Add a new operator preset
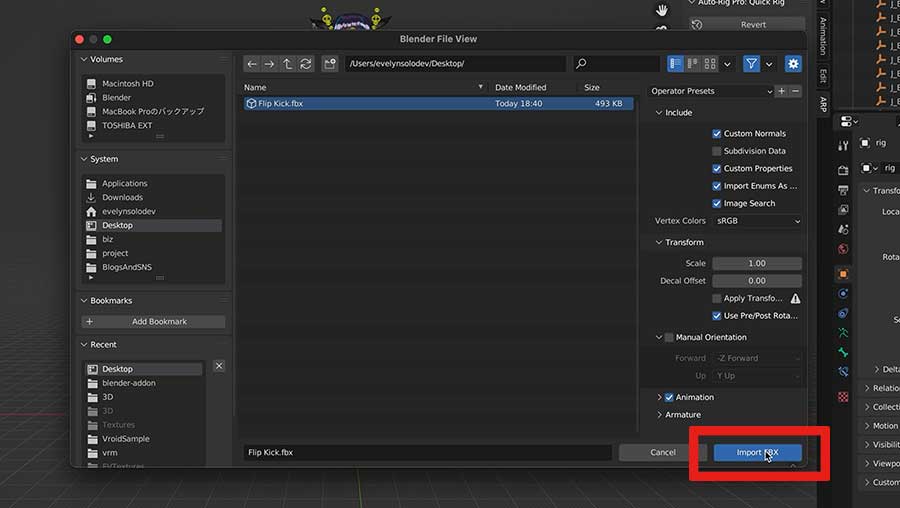This screenshot has width=900, height=508. (781, 91)
